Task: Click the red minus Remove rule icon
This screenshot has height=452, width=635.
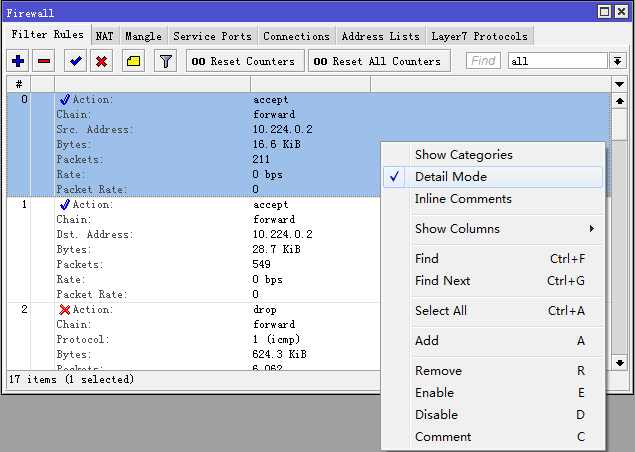Action: pos(44,61)
